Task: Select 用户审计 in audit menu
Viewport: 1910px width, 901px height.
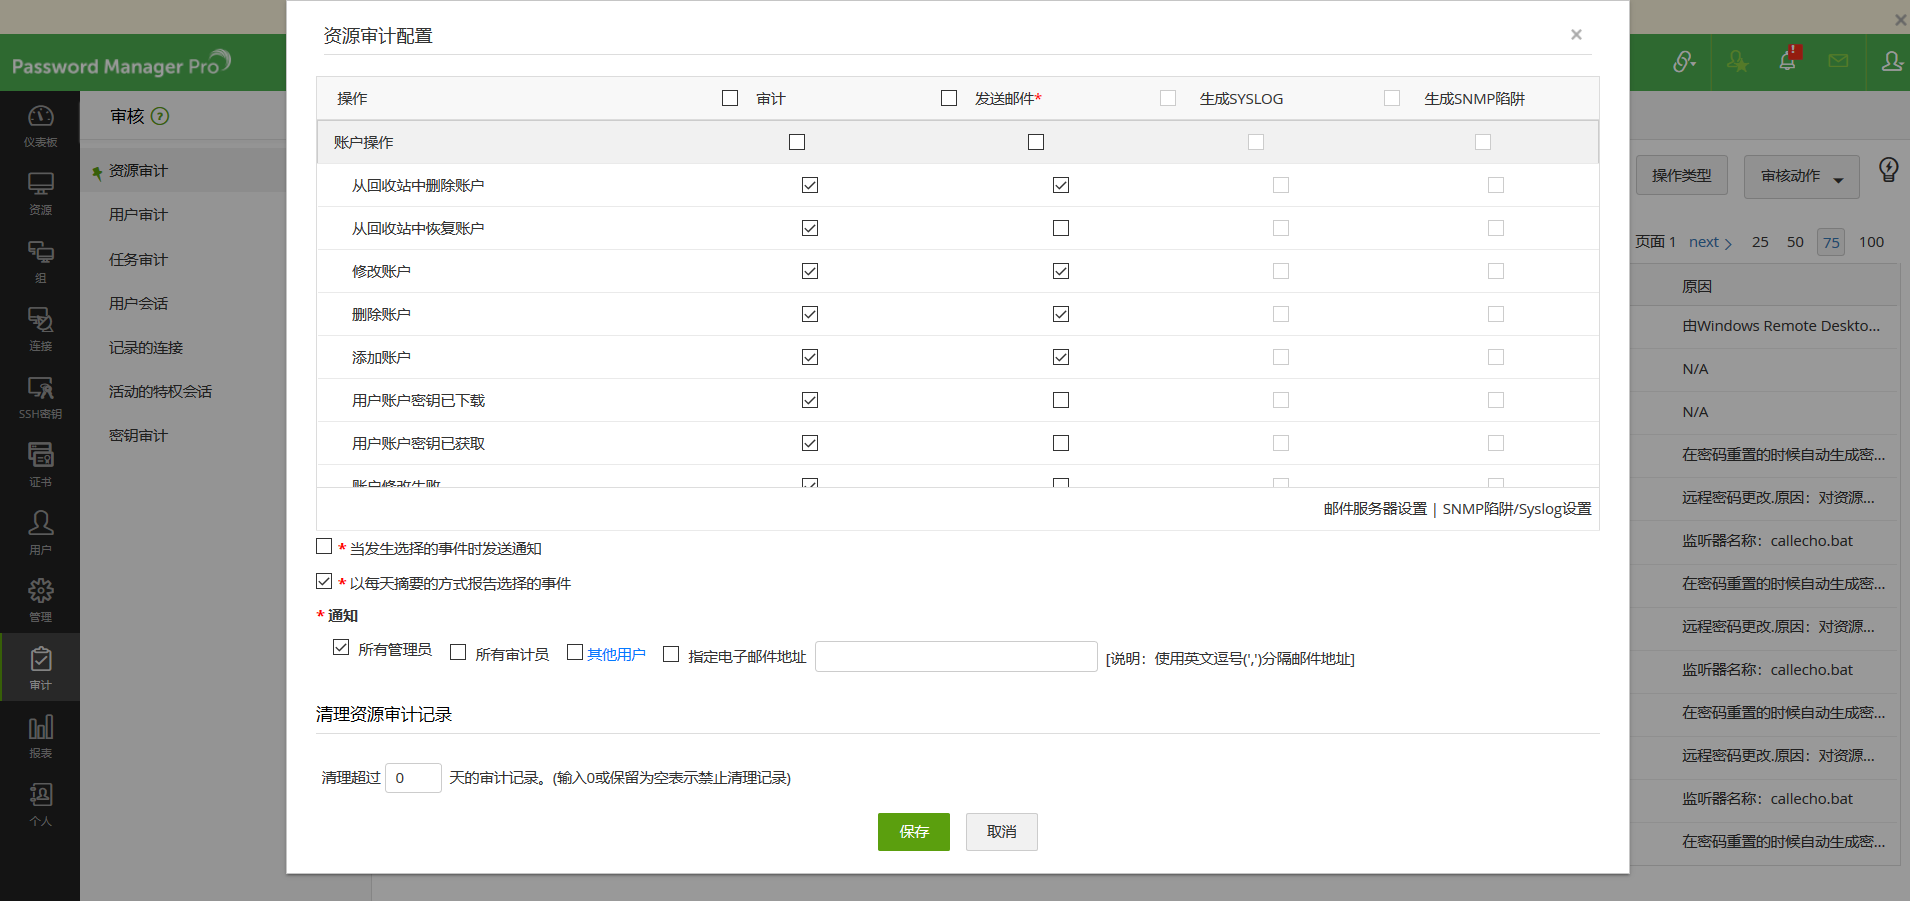Action: click(x=138, y=215)
